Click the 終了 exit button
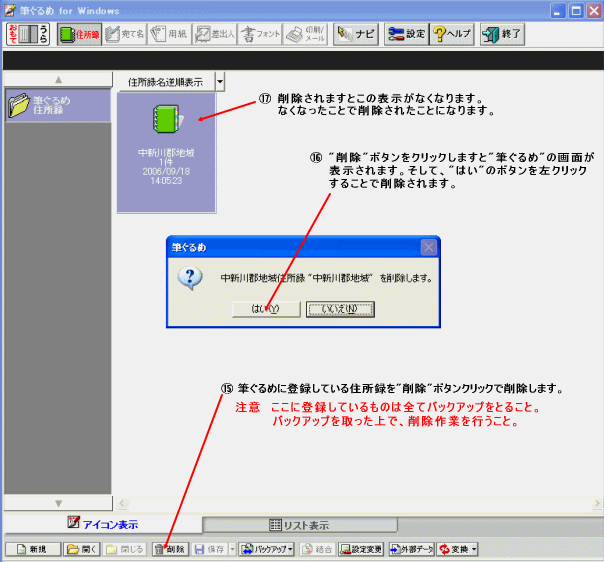 [502, 34]
